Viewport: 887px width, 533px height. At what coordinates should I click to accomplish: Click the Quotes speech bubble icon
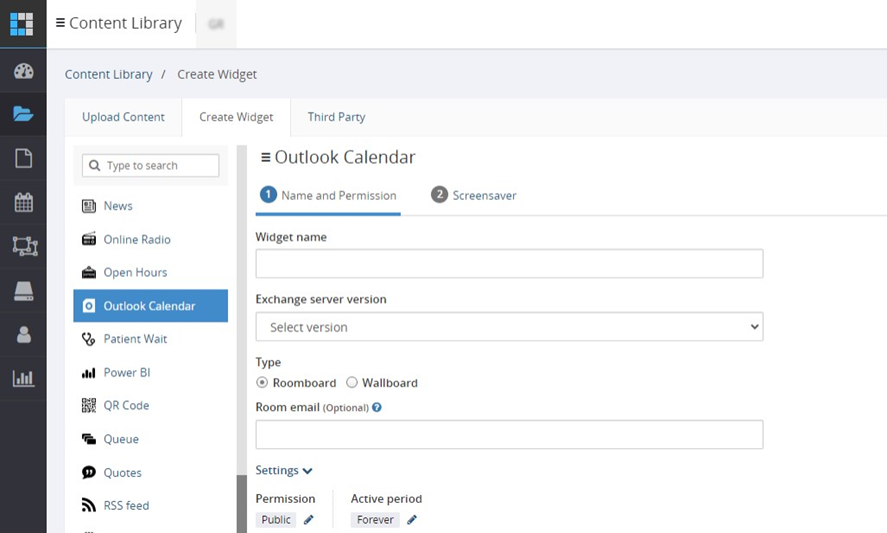point(89,472)
